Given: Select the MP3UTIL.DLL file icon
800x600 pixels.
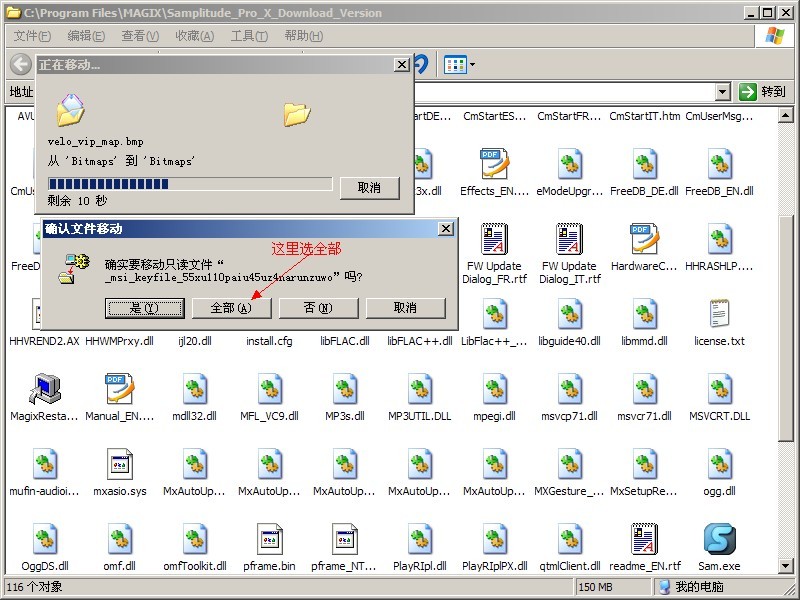Looking at the screenshot, I should 419,389.
